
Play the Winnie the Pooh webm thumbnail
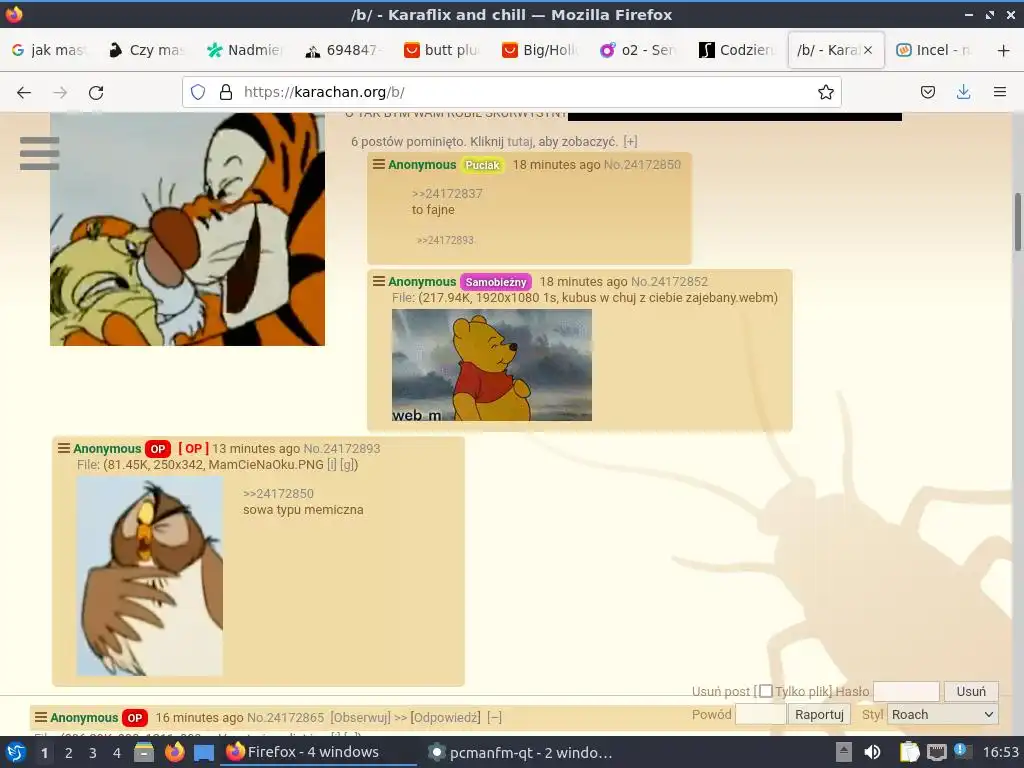pyautogui.click(x=492, y=364)
